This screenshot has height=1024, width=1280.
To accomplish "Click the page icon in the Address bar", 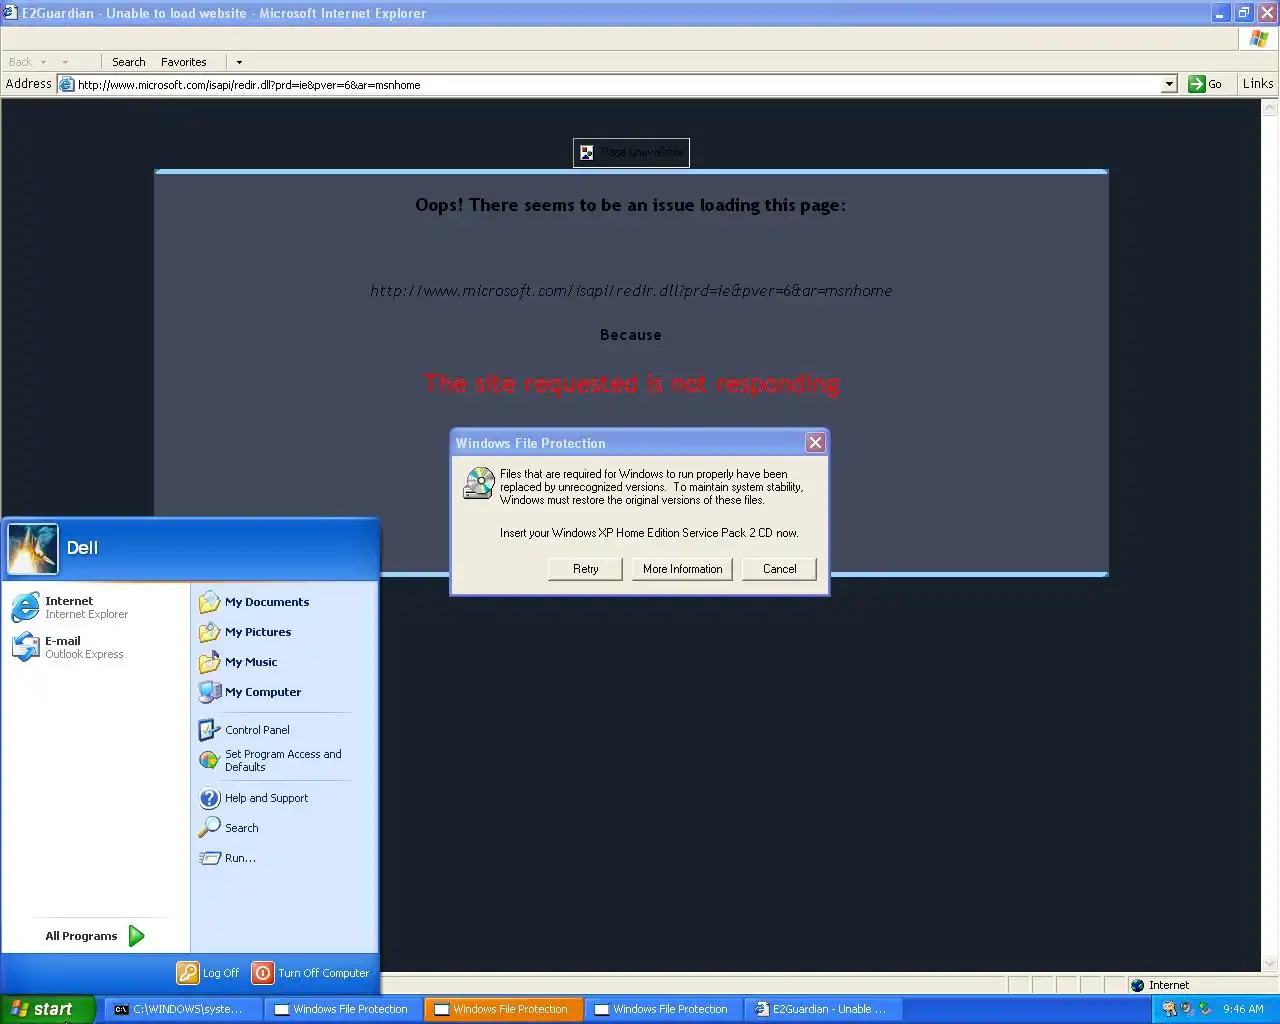I will (x=67, y=84).
